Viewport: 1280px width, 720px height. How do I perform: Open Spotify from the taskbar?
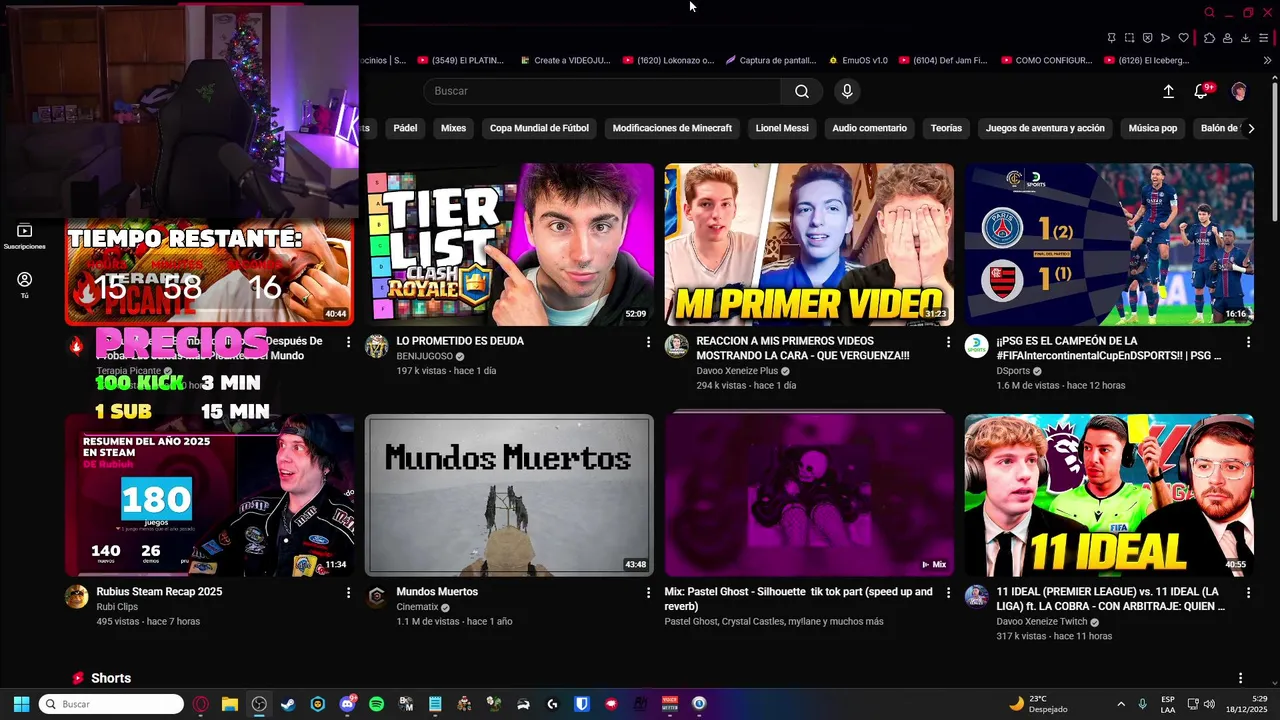click(376, 704)
